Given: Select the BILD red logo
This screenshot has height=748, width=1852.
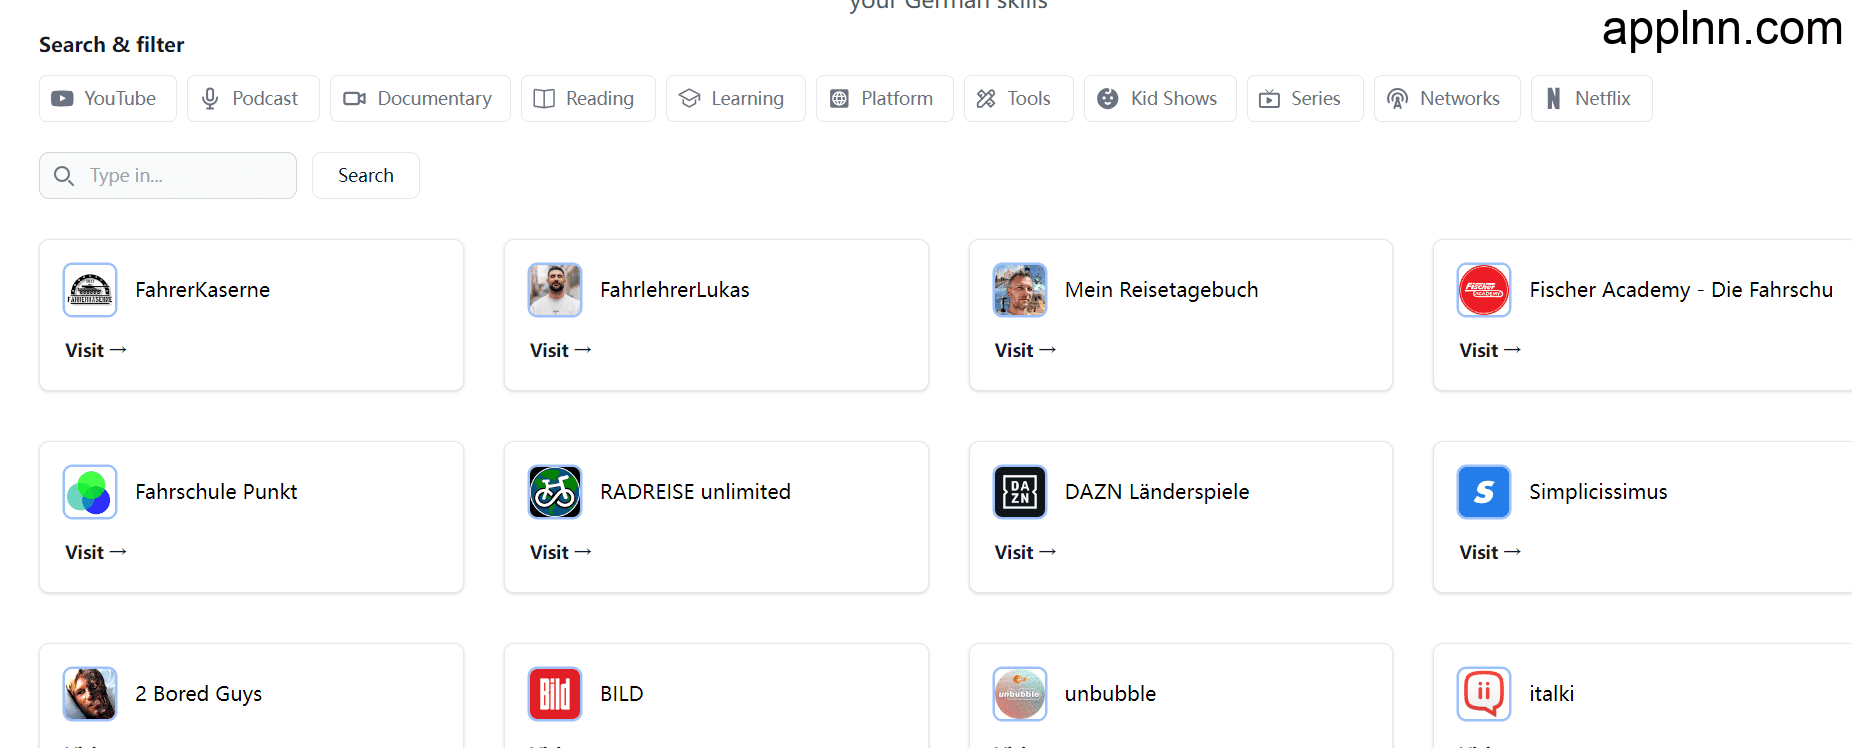Looking at the screenshot, I should click(555, 694).
